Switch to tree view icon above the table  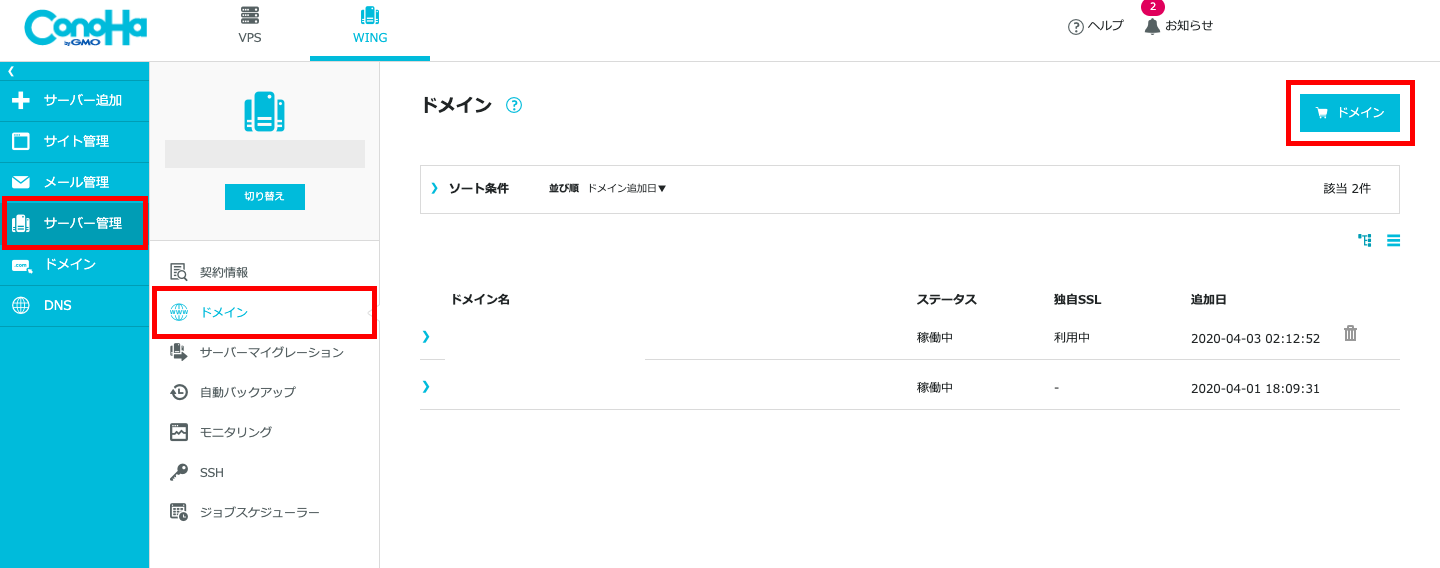click(x=1364, y=240)
